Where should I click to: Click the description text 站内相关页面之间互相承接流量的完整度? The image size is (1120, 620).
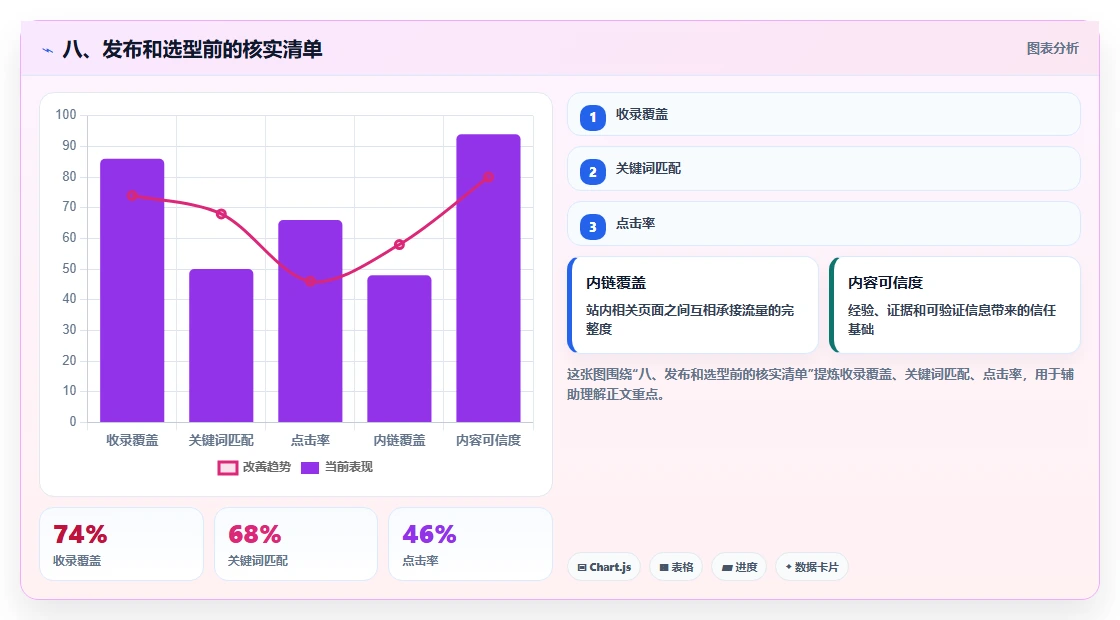pos(690,319)
